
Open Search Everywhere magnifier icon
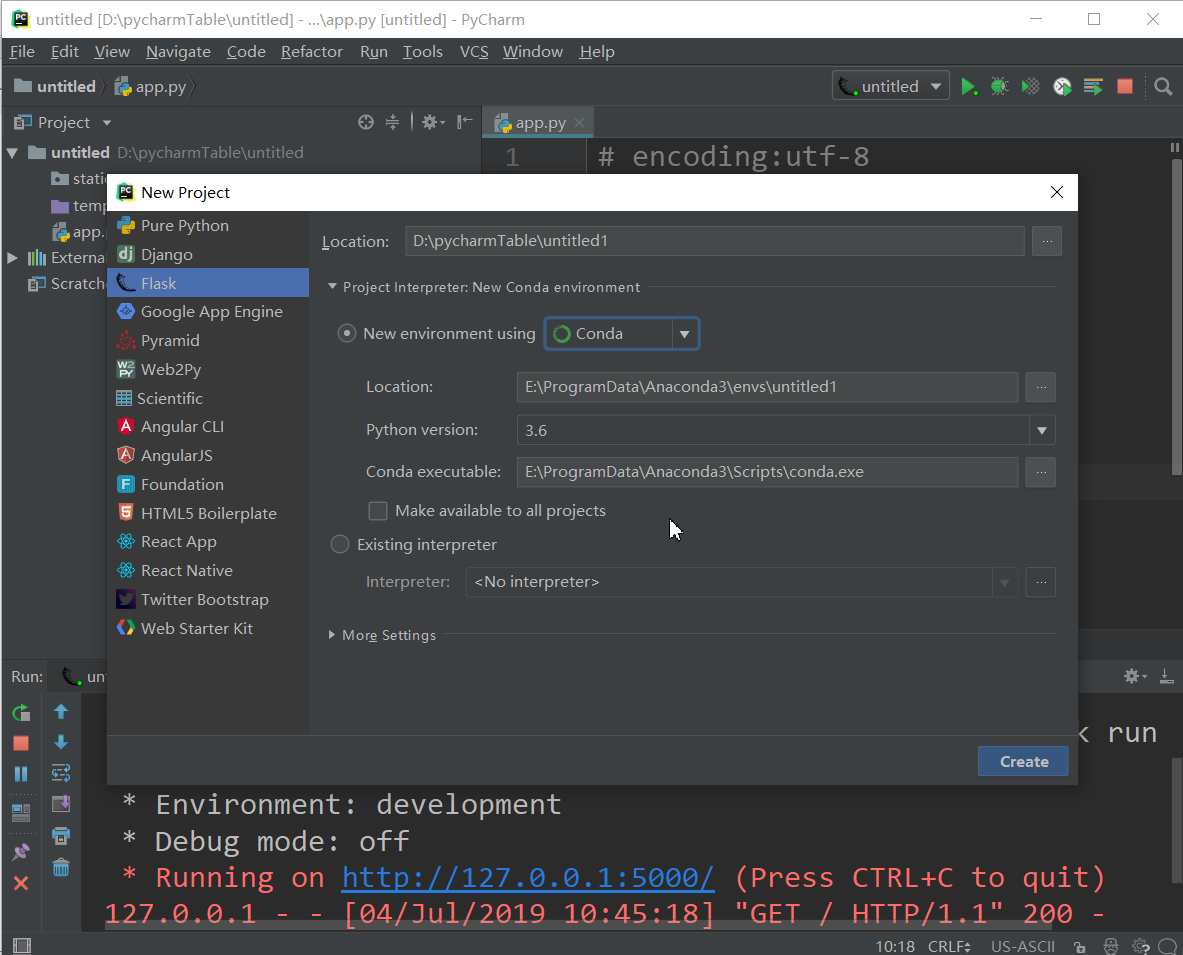(1163, 87)
